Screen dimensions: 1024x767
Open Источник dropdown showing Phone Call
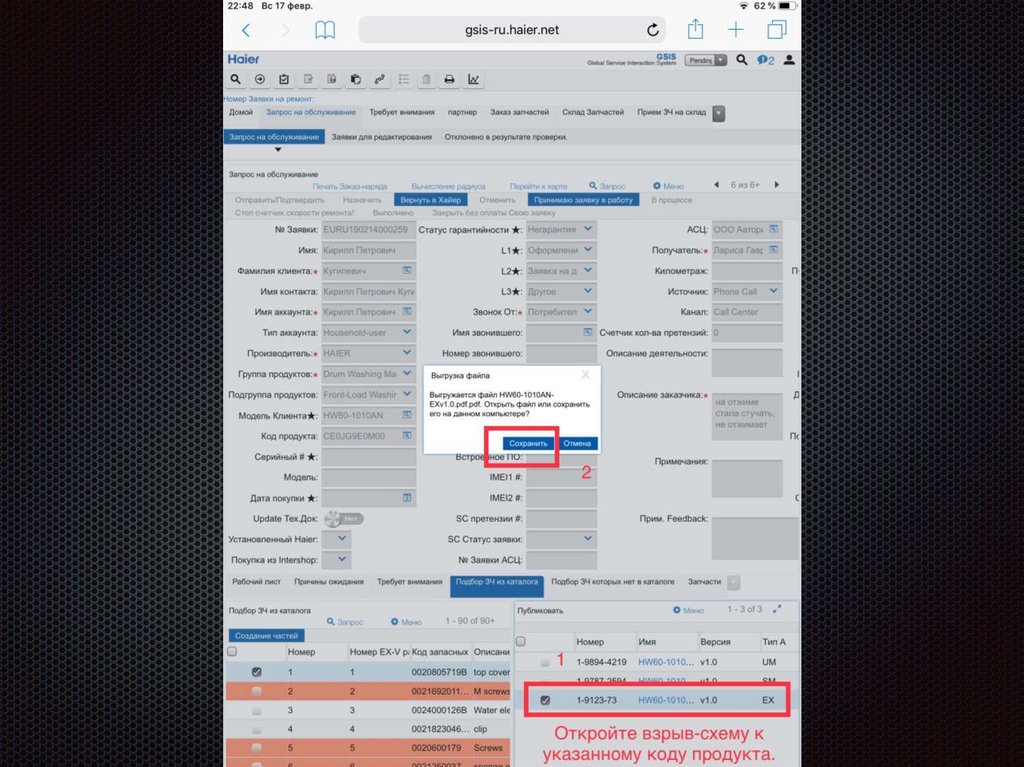coord(774,291)
